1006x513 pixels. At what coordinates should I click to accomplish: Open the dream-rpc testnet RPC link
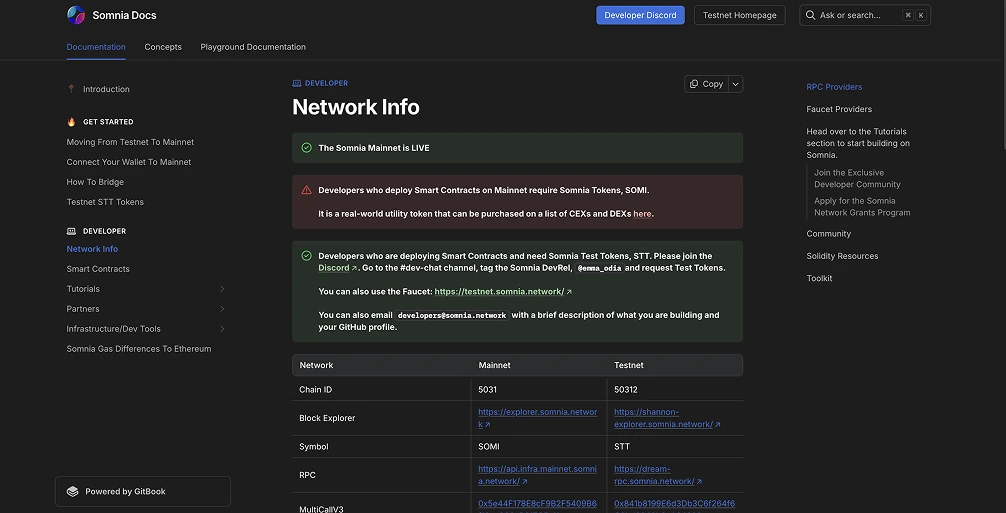coord(658,475)
